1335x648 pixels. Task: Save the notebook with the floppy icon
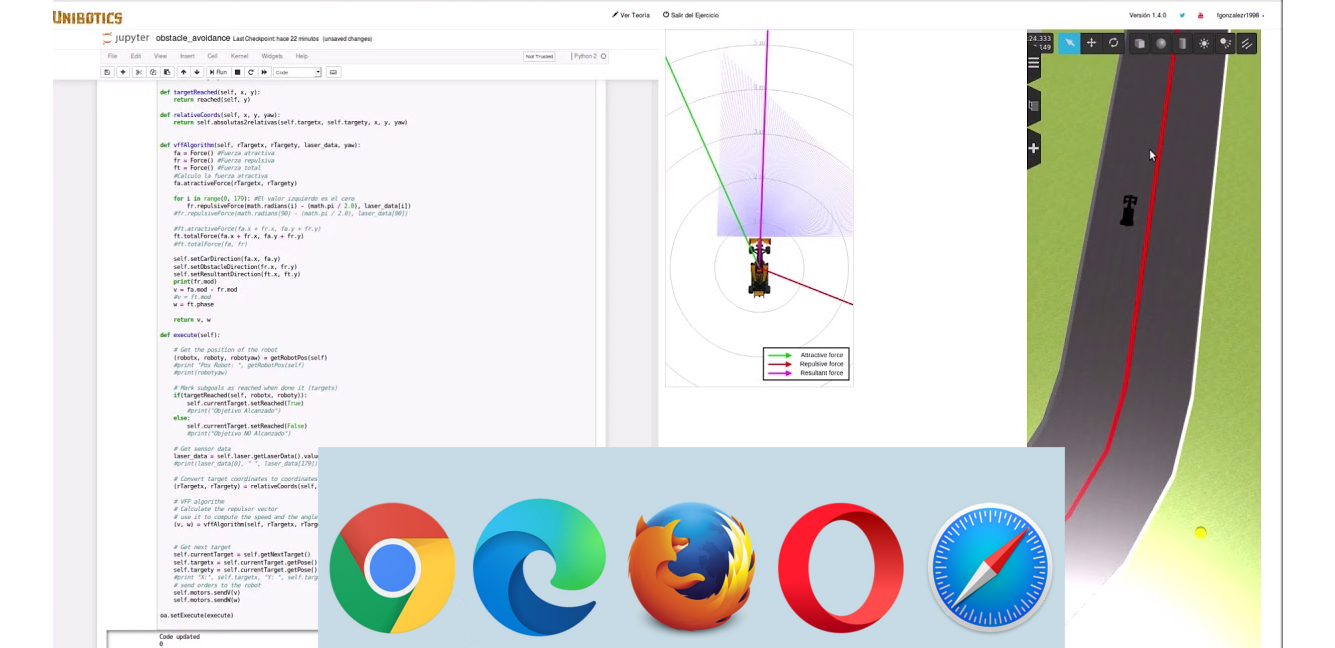[108, 72]
